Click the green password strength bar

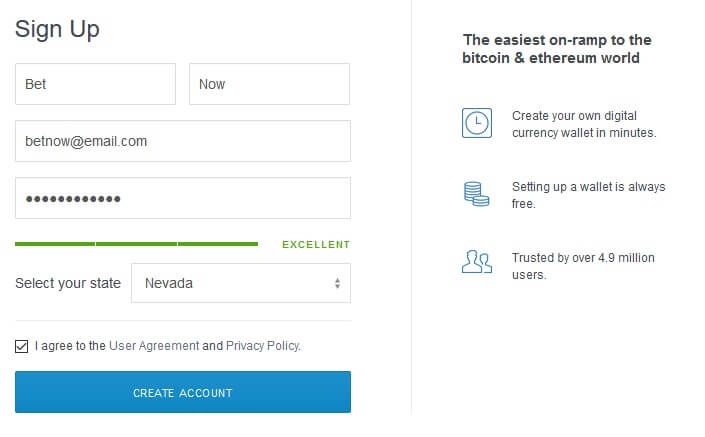(137, 244)
